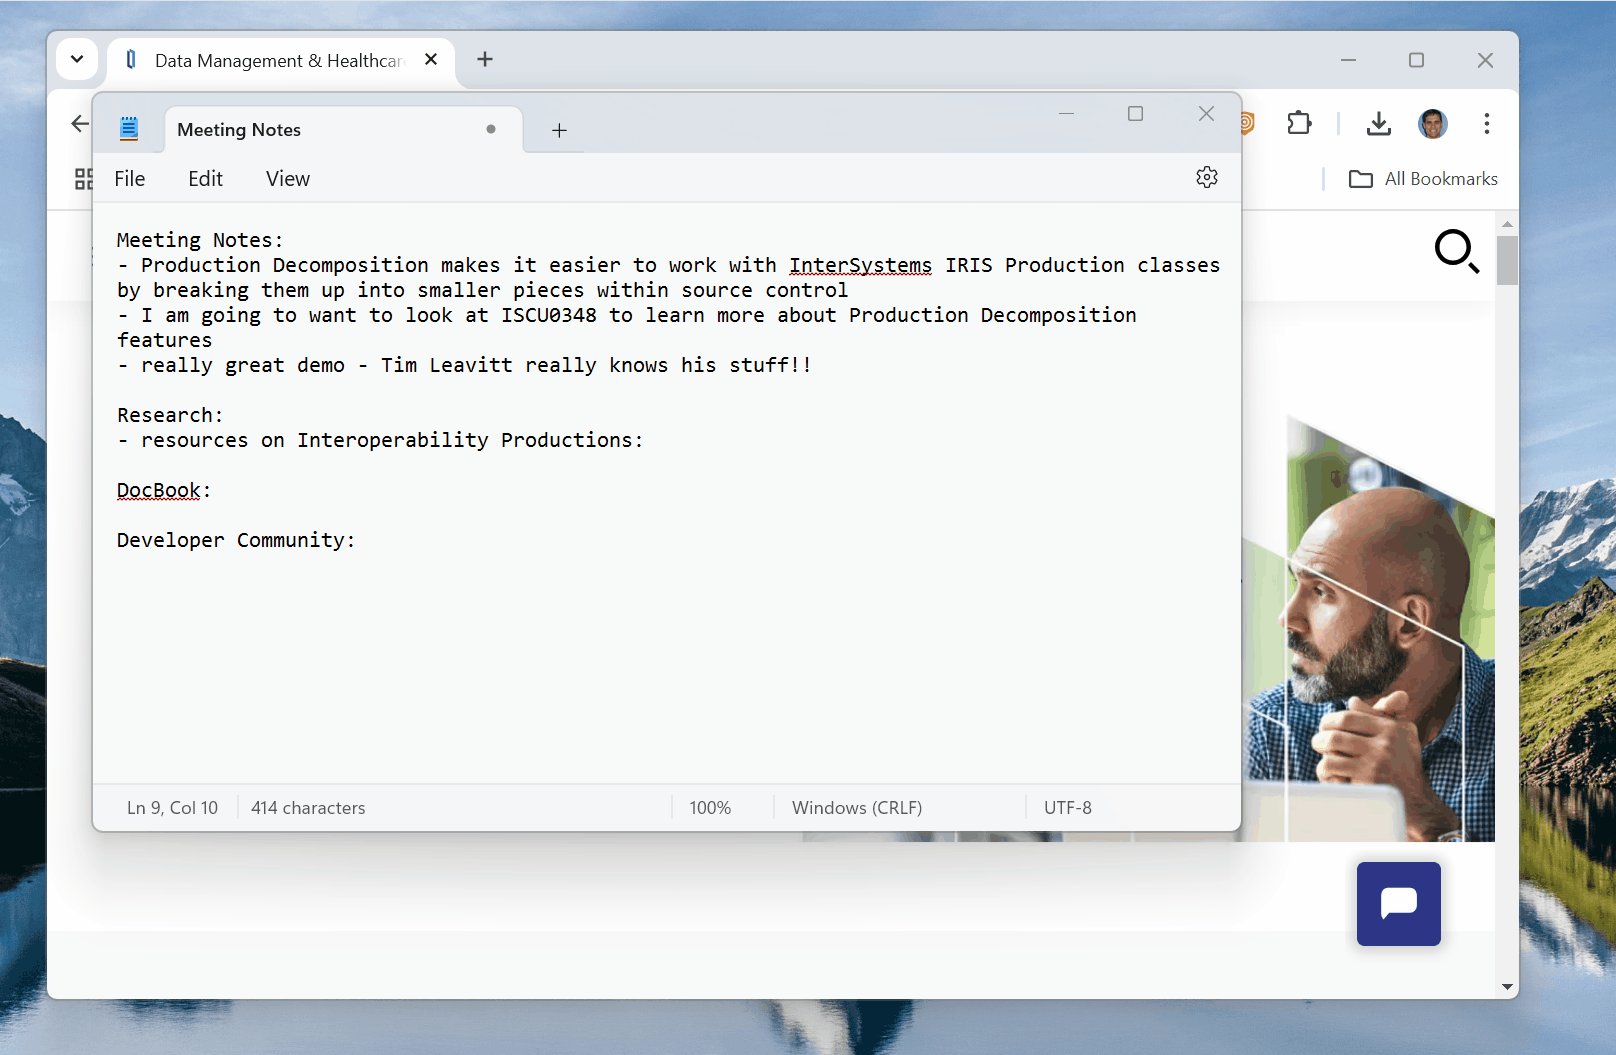Click the browser back arrow

(80, 123)
